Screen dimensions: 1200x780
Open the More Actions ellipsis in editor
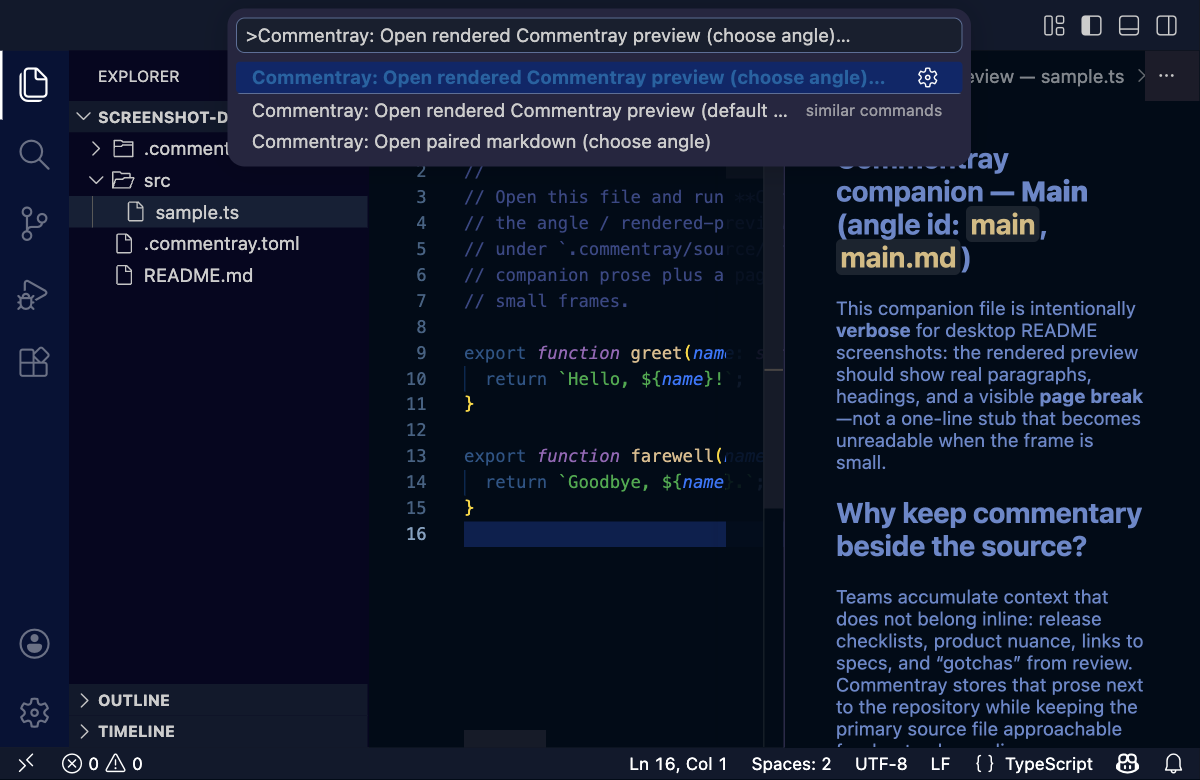[1166, 76]
